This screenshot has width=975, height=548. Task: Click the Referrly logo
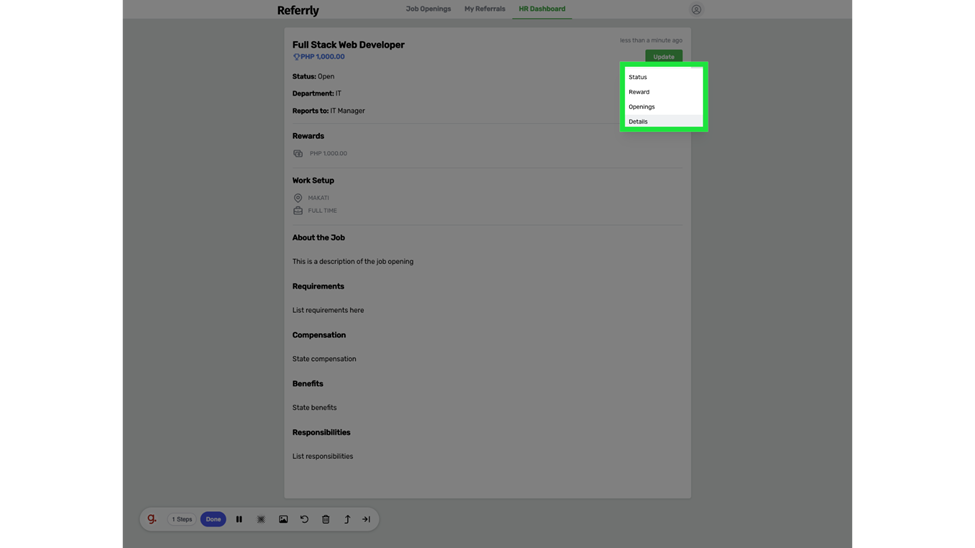[x=298, y=11]
